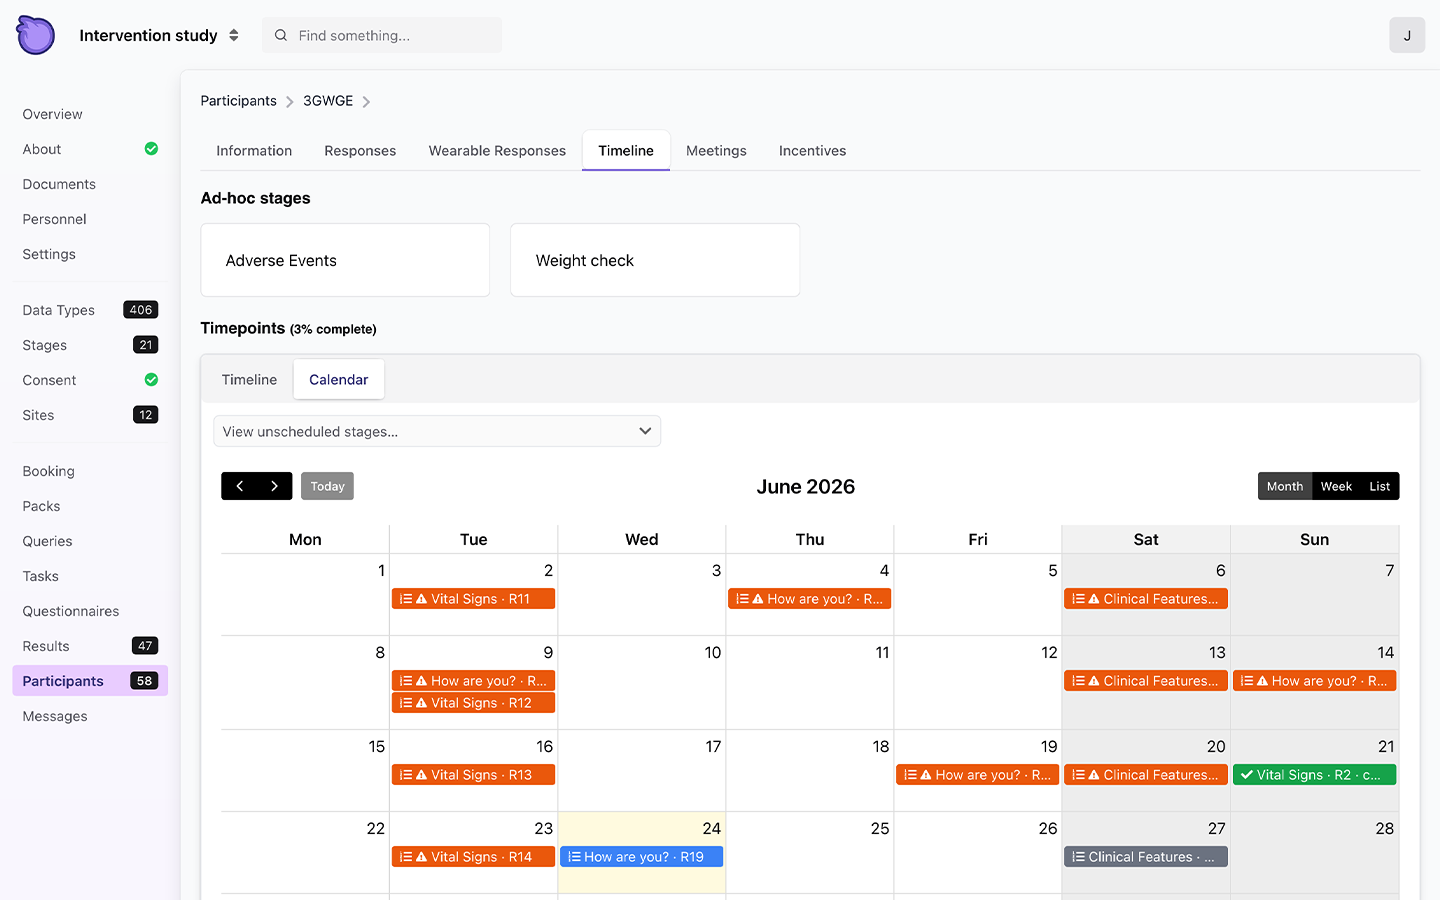
Task: Open Settings in the sidebar
Action: tap(49, 254)
